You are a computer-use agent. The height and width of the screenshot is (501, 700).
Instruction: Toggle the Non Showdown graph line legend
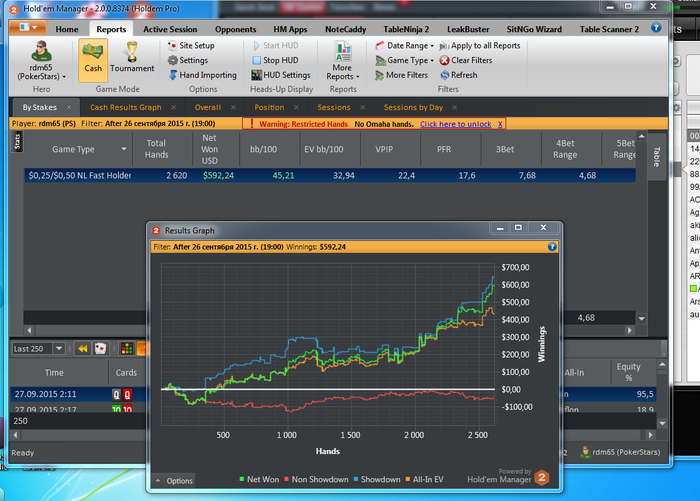click(x=317, y=479)
